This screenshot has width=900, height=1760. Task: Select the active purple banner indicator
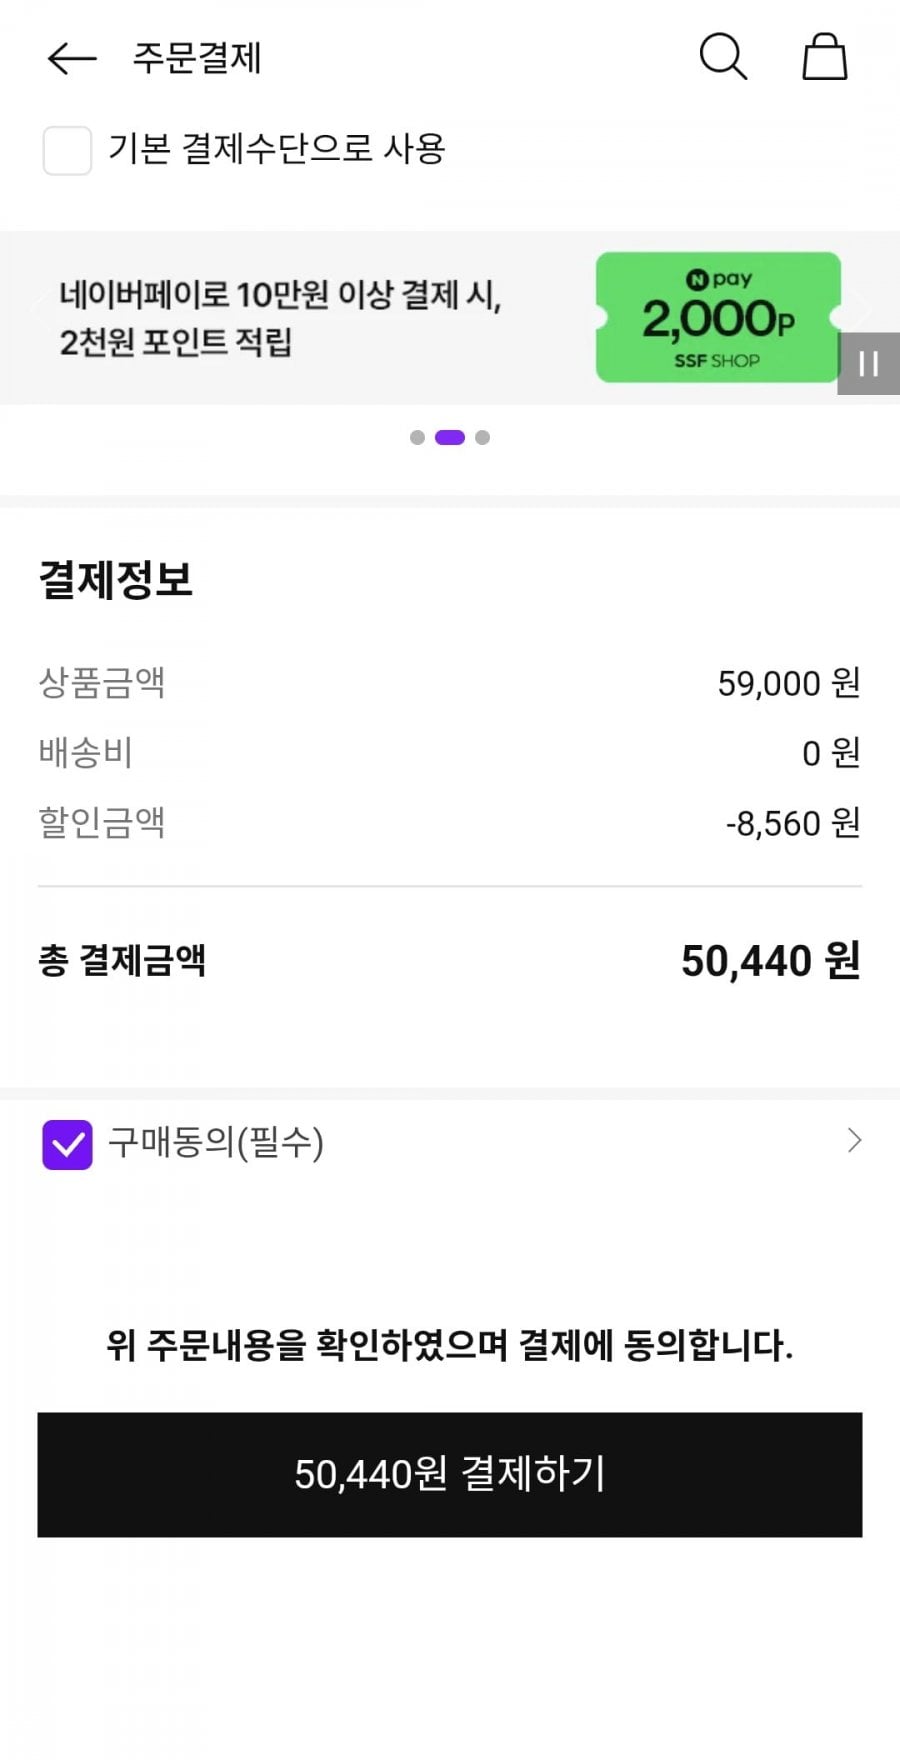coord(450,438)
